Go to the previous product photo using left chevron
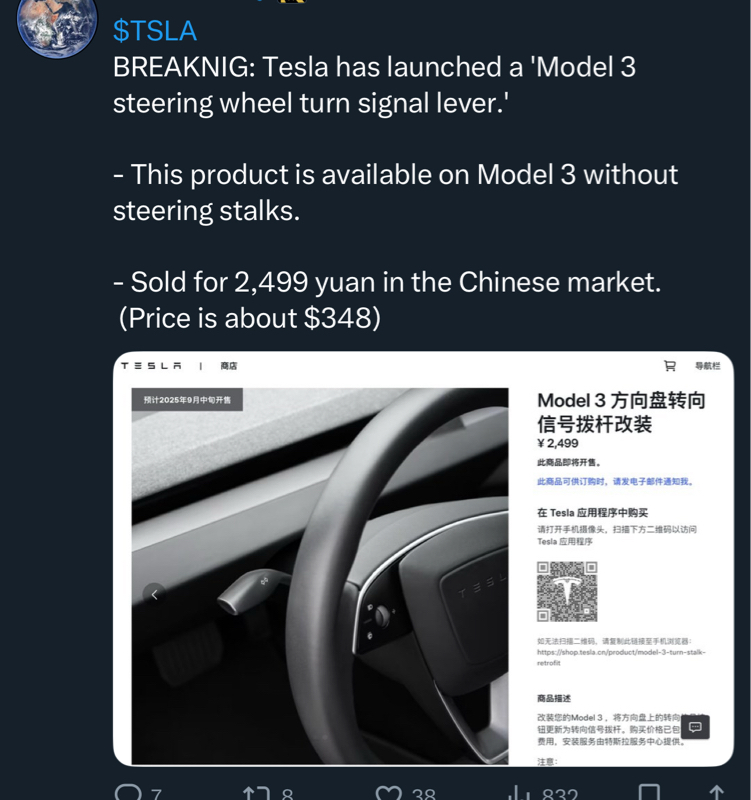This screenshot has height=800, width=751. [154, 594]
